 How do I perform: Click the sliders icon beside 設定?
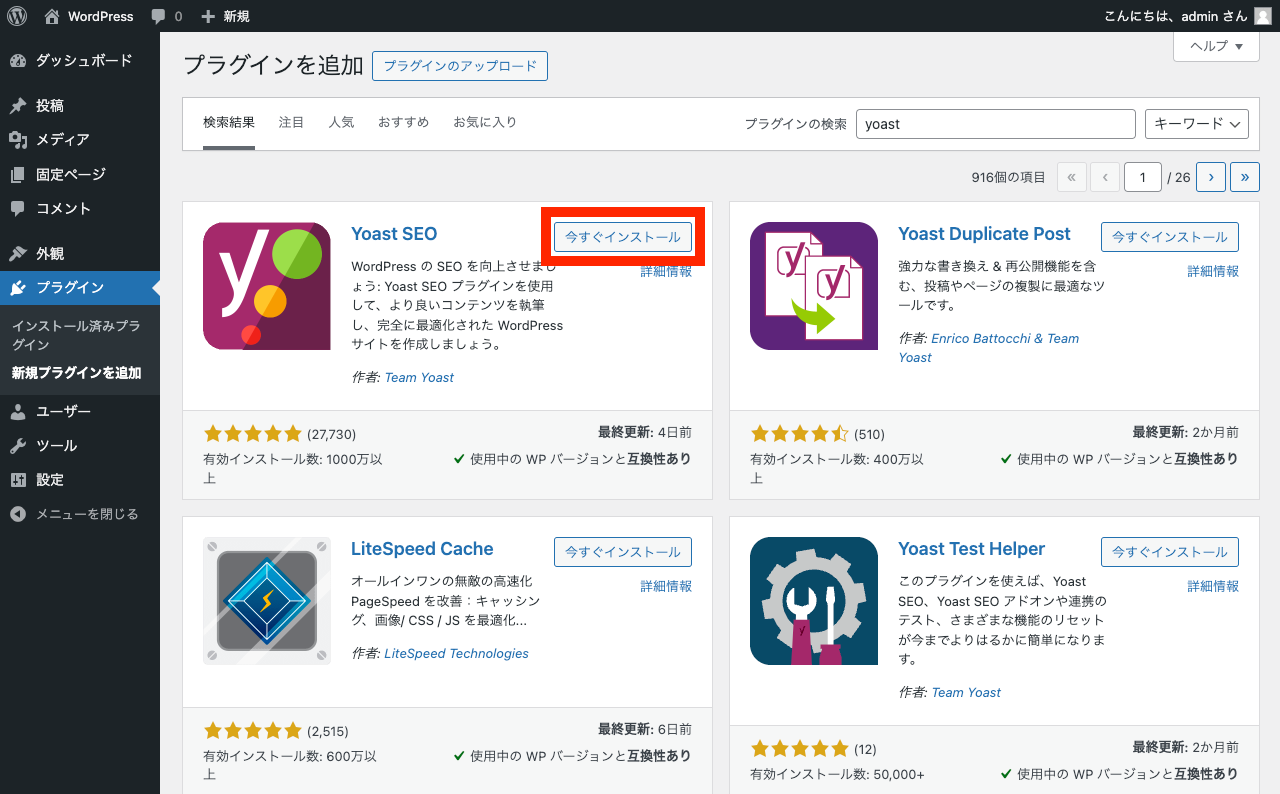point(18,480)
